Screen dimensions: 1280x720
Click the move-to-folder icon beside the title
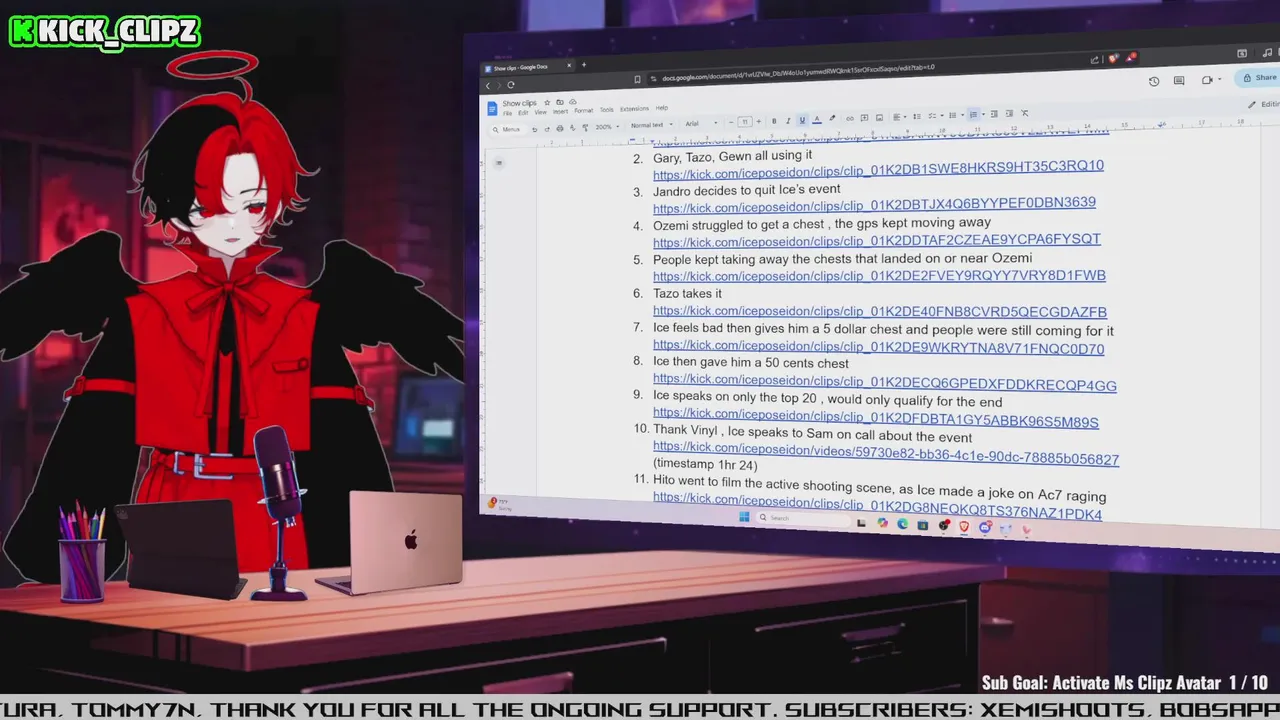(x=560, y=102)
